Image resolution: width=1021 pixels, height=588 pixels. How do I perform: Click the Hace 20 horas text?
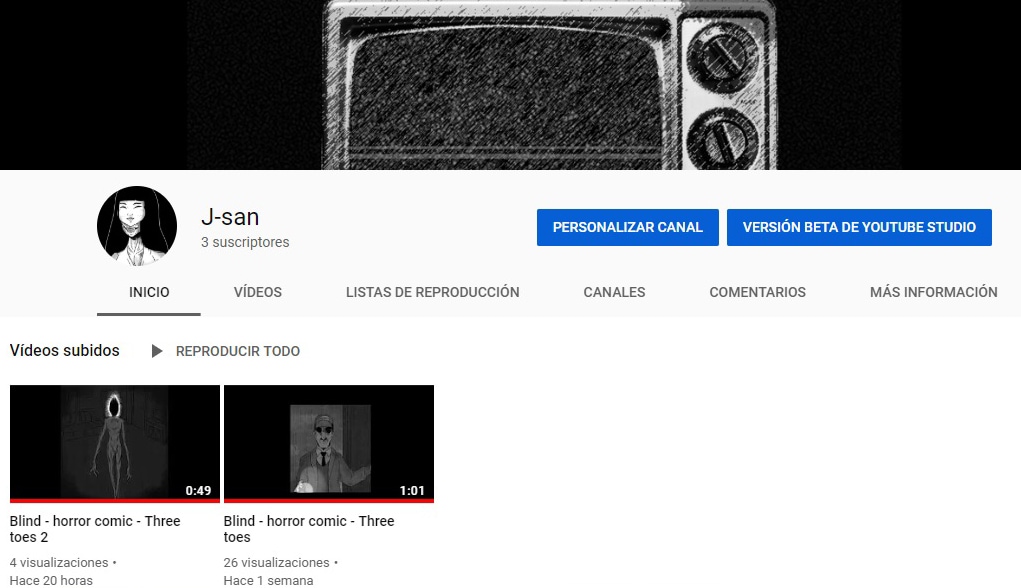51,580
